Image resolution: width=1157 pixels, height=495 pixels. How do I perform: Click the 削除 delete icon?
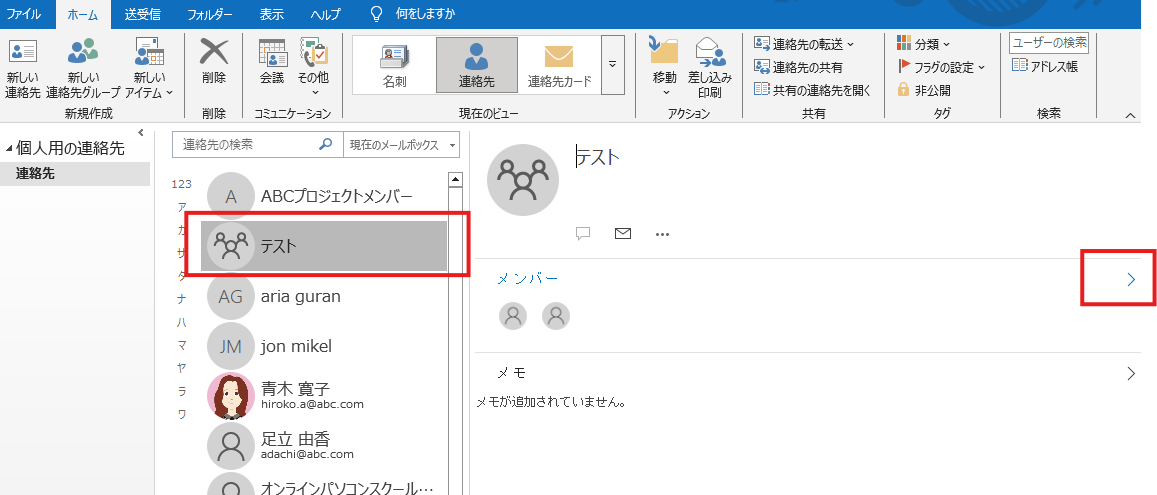pyautogui.click(x=214, y=63)
